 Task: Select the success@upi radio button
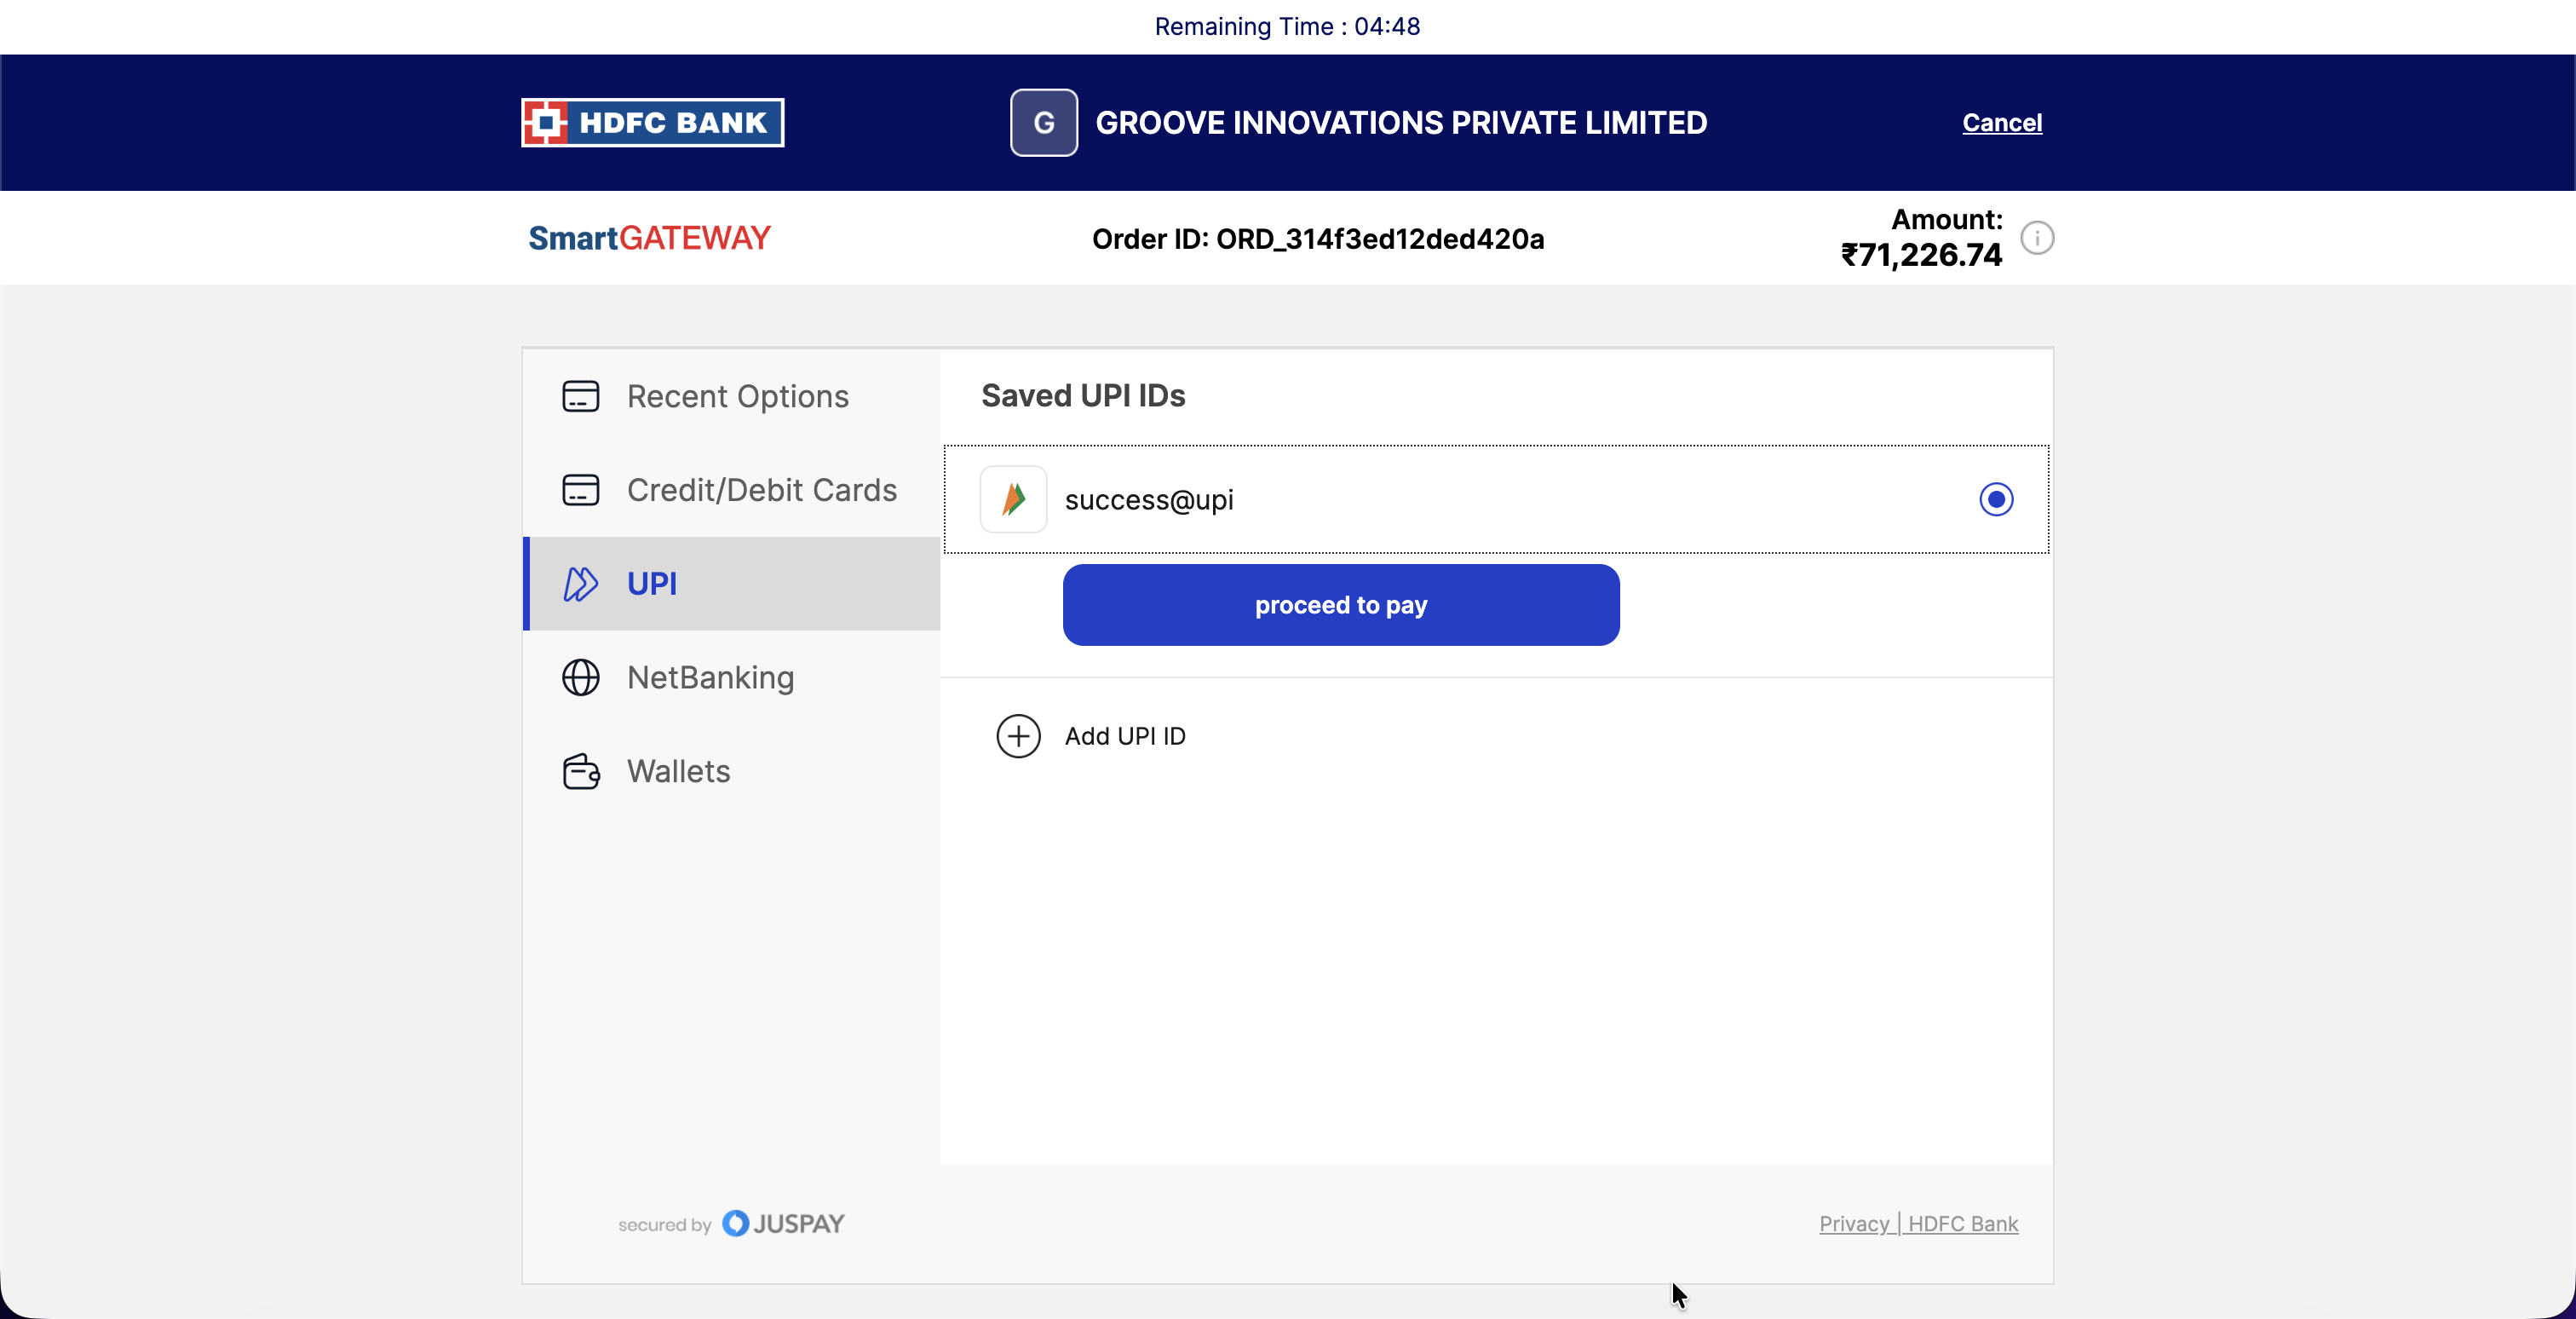[1996, 499]
